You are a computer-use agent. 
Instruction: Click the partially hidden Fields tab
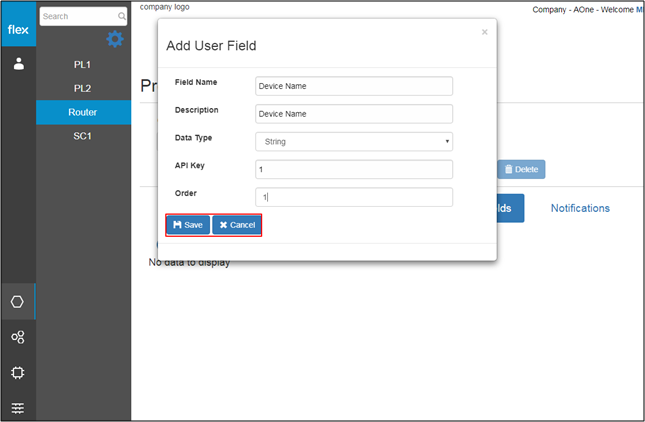pyautogui.click(x=510, y=208)
